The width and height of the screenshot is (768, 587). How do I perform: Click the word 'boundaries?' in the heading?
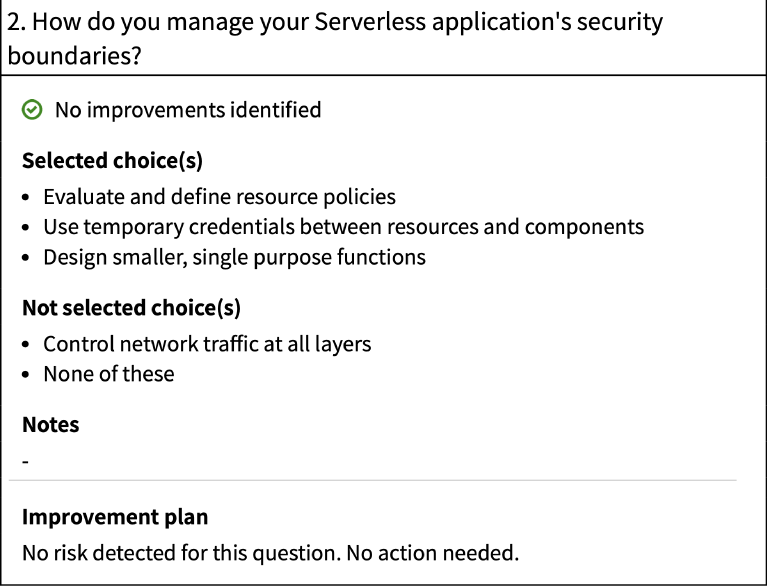point(73,54)
